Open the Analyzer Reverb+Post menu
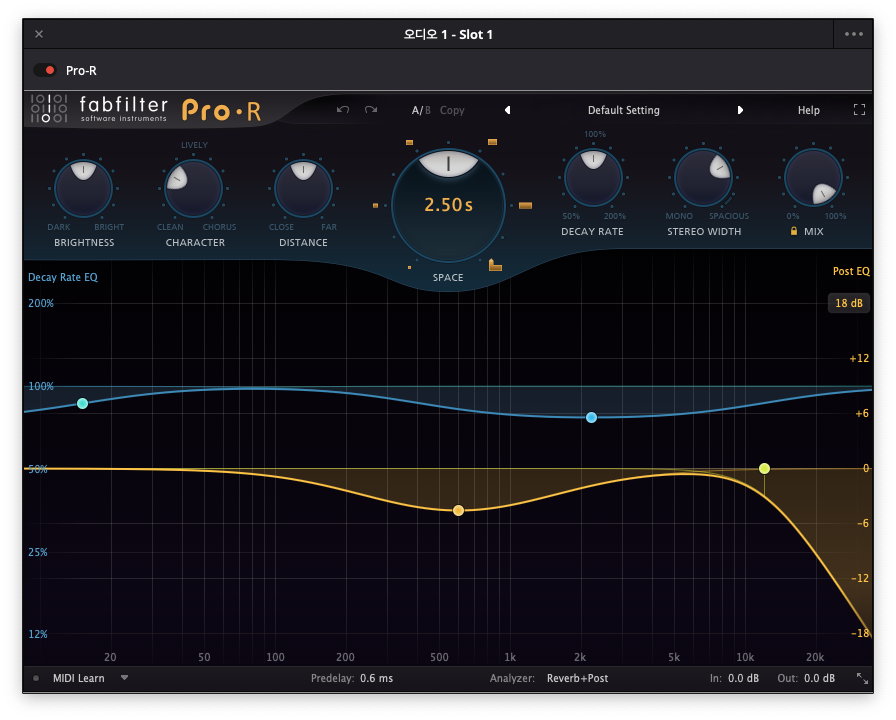The image size is (896, 720). pos(577,678)
